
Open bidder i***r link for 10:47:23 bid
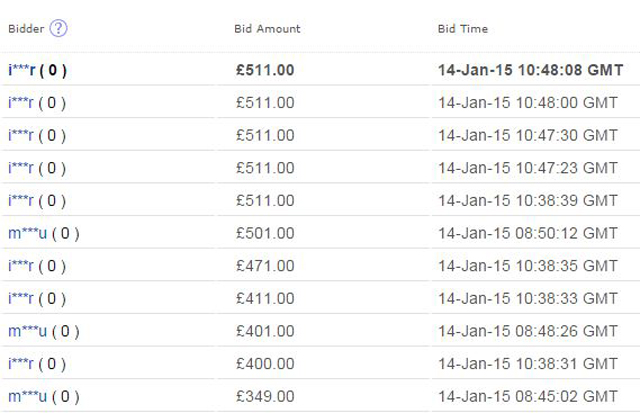tap(21, 168)
